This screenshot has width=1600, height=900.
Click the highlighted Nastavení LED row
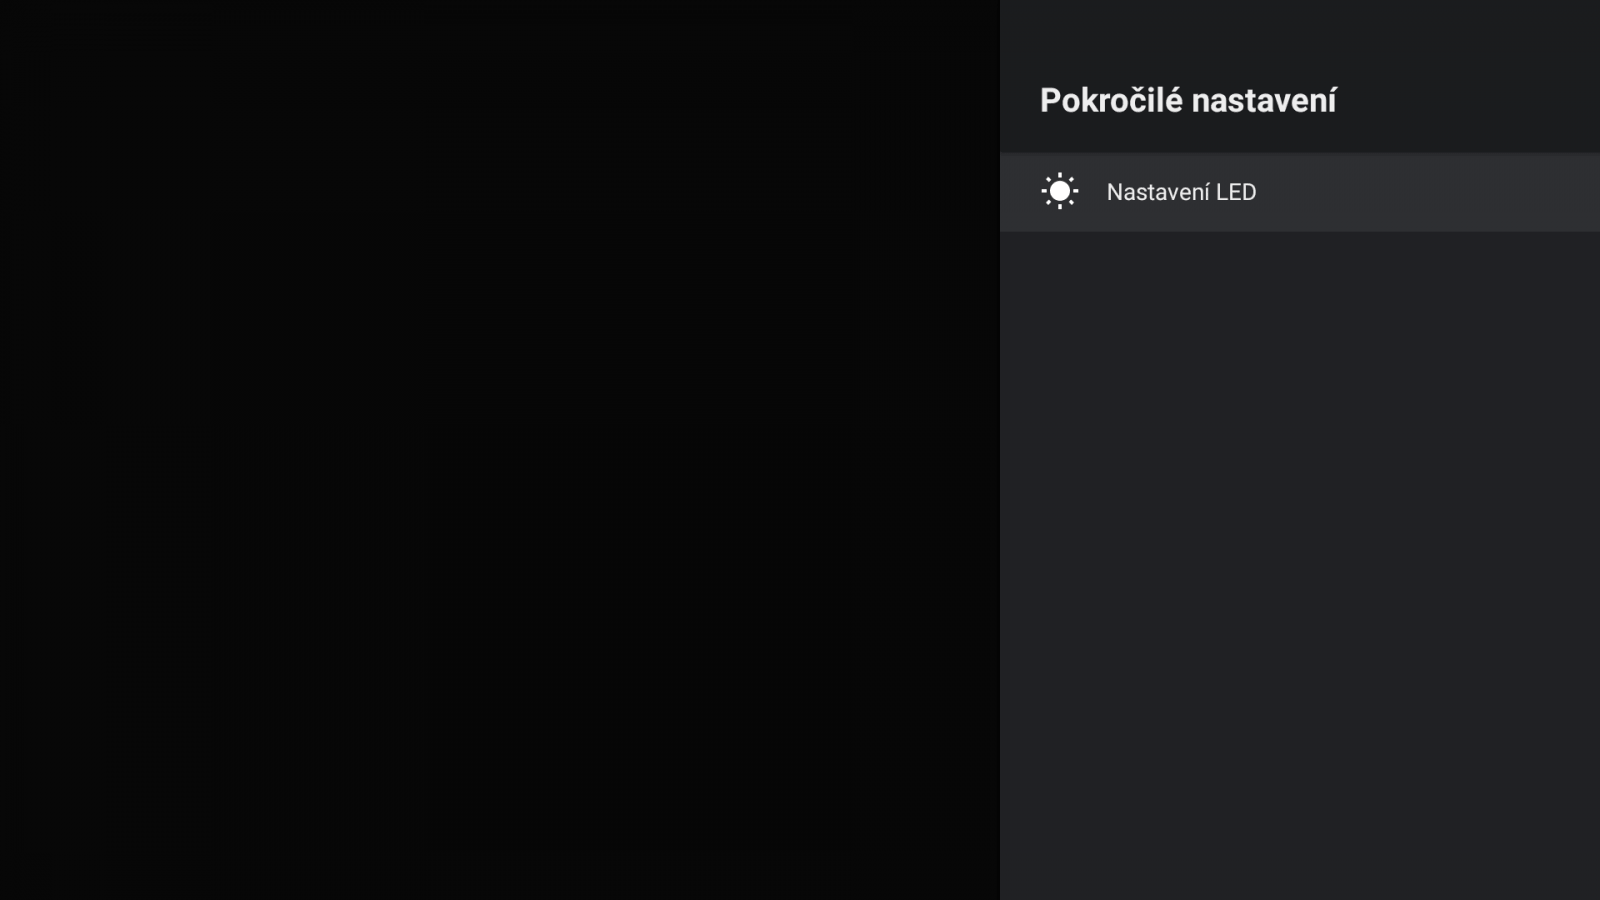click(x=1299, y=192)
